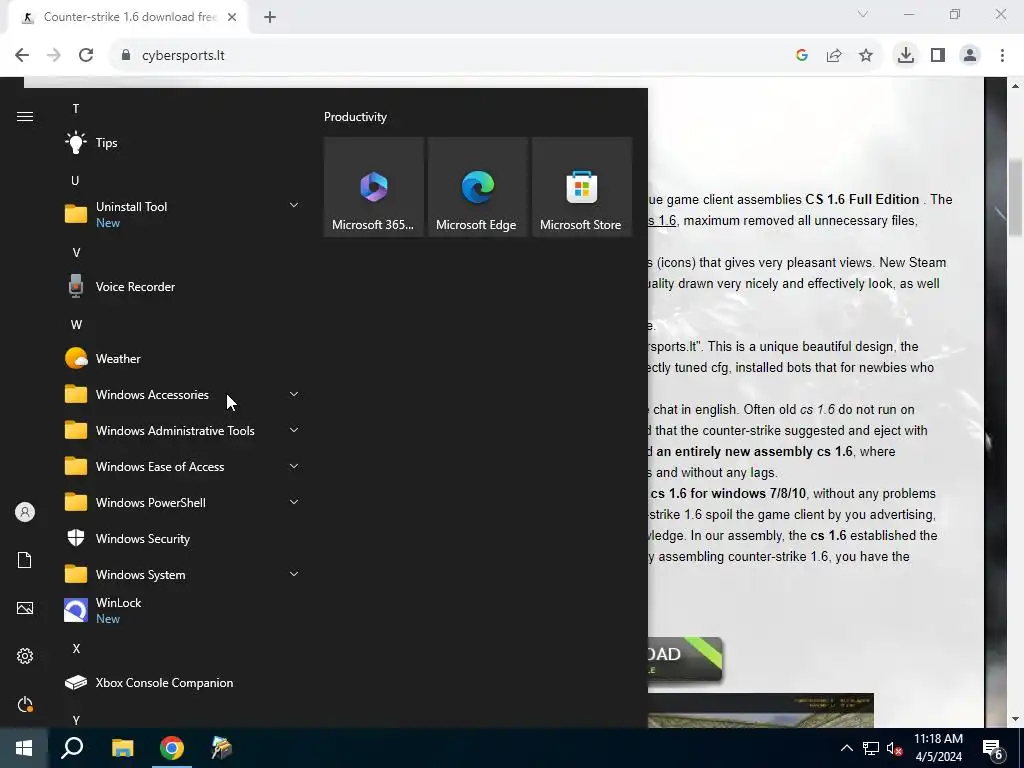1024x768 pixels.
Task: Click the Power icon in Start
Action: pyautogui.click(x=25, y=704)
